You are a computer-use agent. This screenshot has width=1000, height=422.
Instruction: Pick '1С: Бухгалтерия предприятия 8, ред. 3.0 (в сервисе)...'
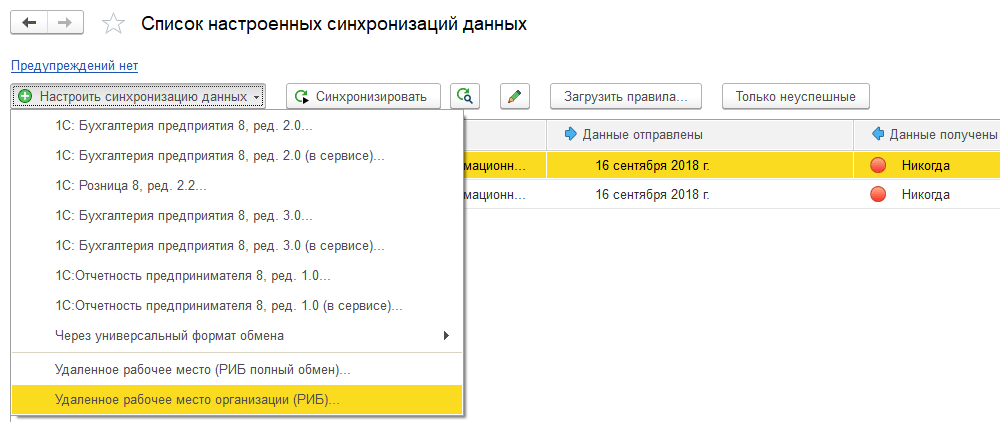221,245
